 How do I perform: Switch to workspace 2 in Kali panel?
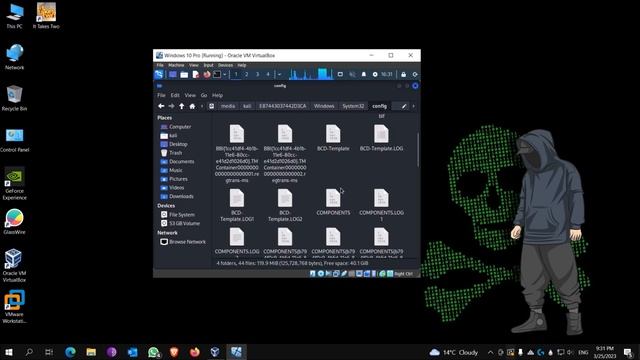[247, 74]
